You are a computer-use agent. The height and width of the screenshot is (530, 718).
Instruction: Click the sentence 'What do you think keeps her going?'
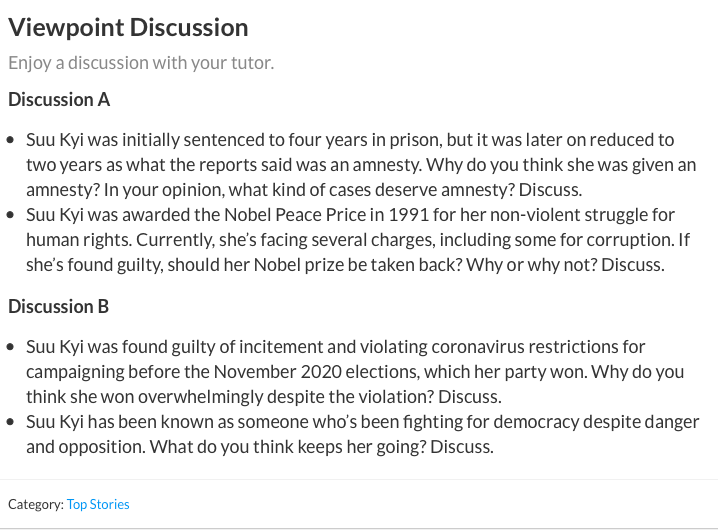pyautogui.click(x=288, y=447)
